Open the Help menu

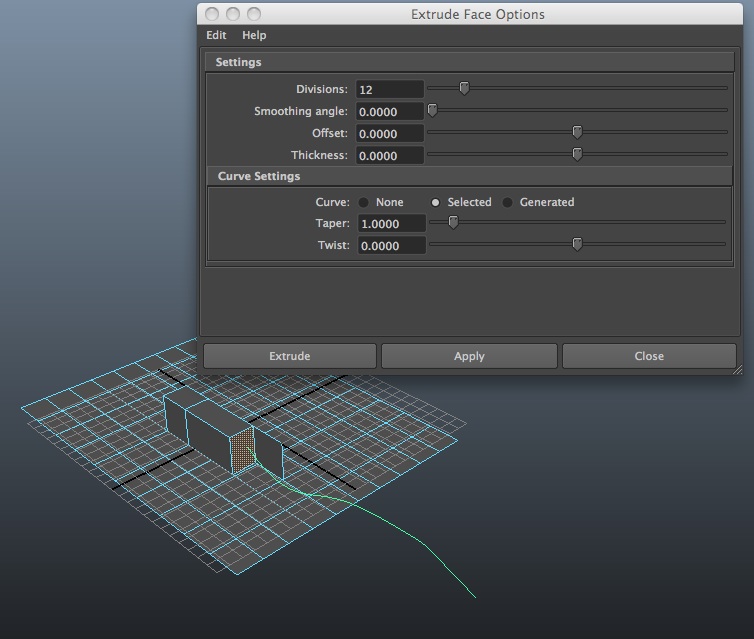coord(254,35)
